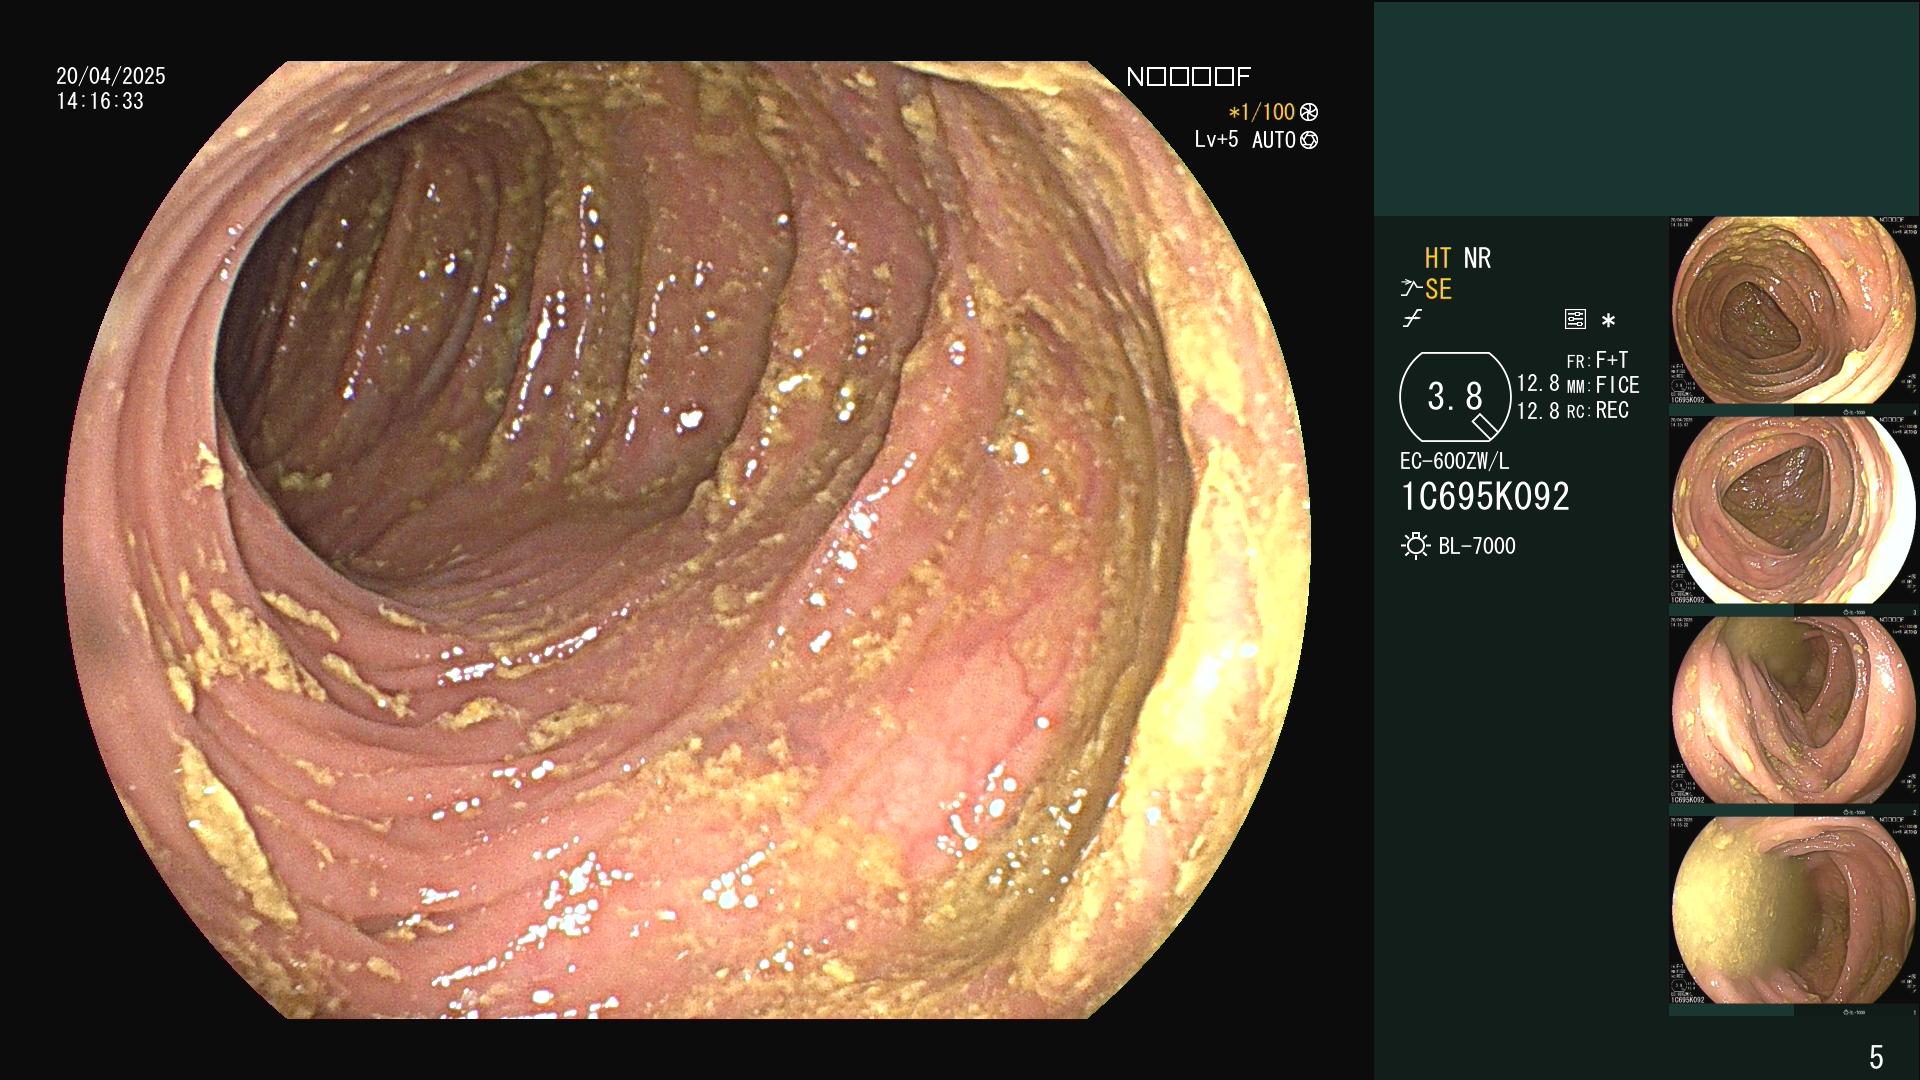Open the third thumbnail showing collapsed folded lumen
Image resolution: width=1920 pixels, height=1080 pixels.
pos(1794,711)
